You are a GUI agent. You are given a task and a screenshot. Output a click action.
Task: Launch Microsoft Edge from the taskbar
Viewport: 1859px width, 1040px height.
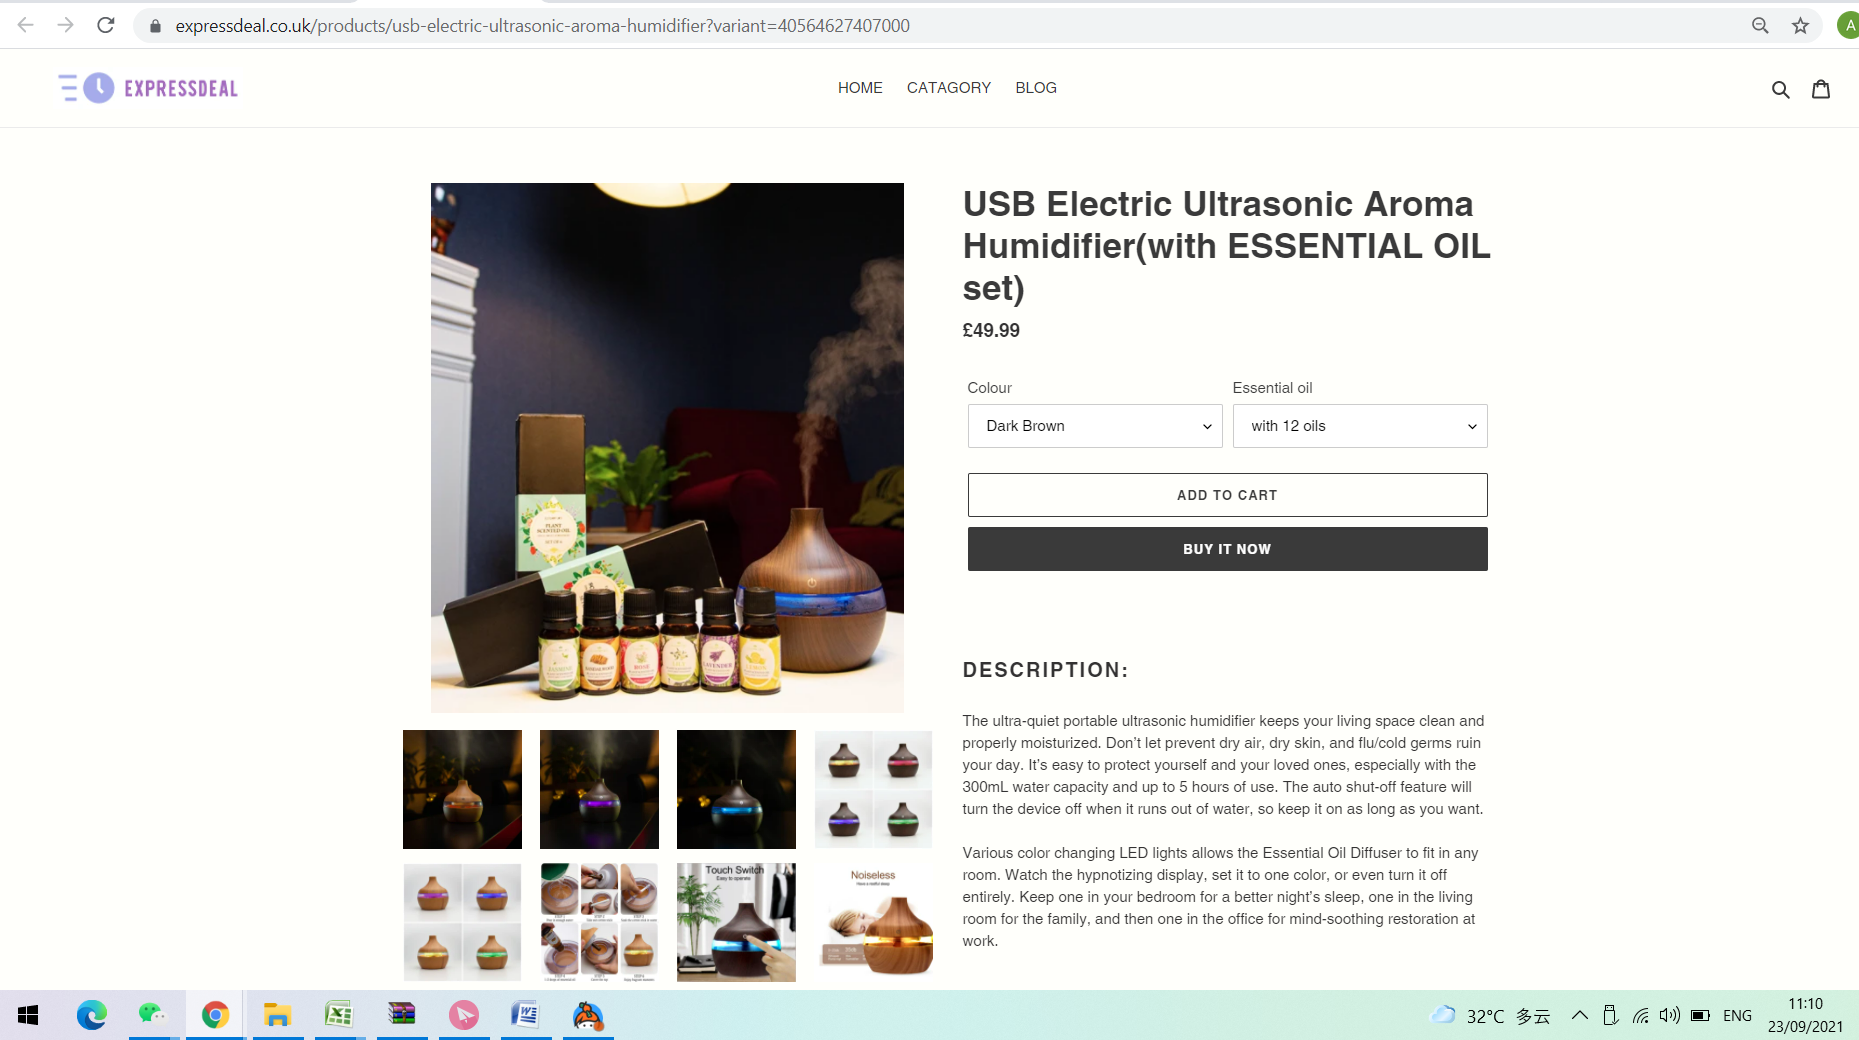pos(91,1015)
